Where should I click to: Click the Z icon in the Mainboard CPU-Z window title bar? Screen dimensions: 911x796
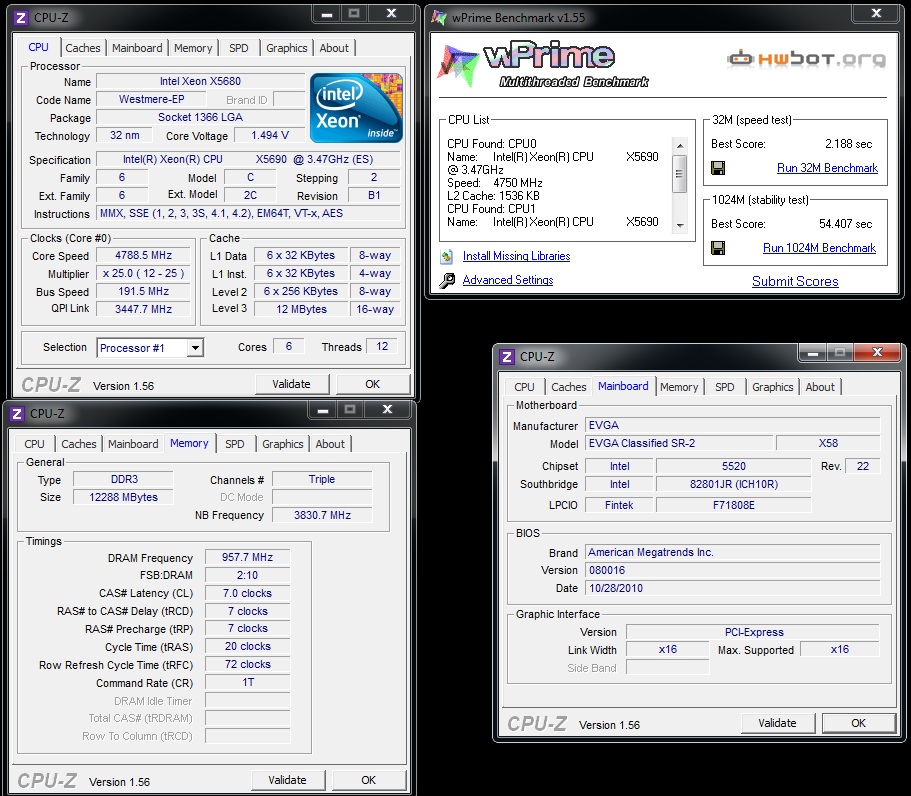507,357
